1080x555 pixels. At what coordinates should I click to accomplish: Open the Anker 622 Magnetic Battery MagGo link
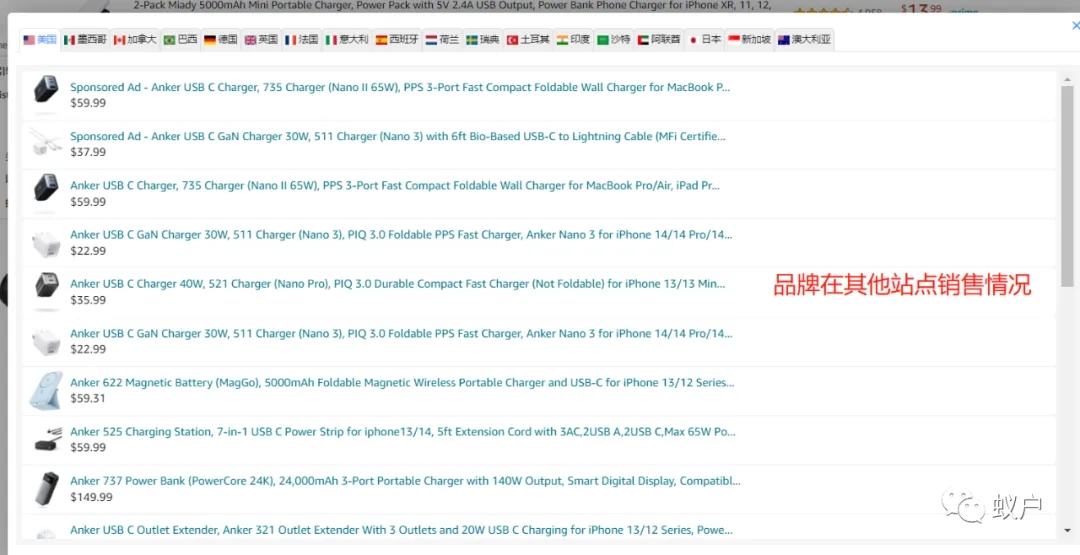tap(402, 382)
